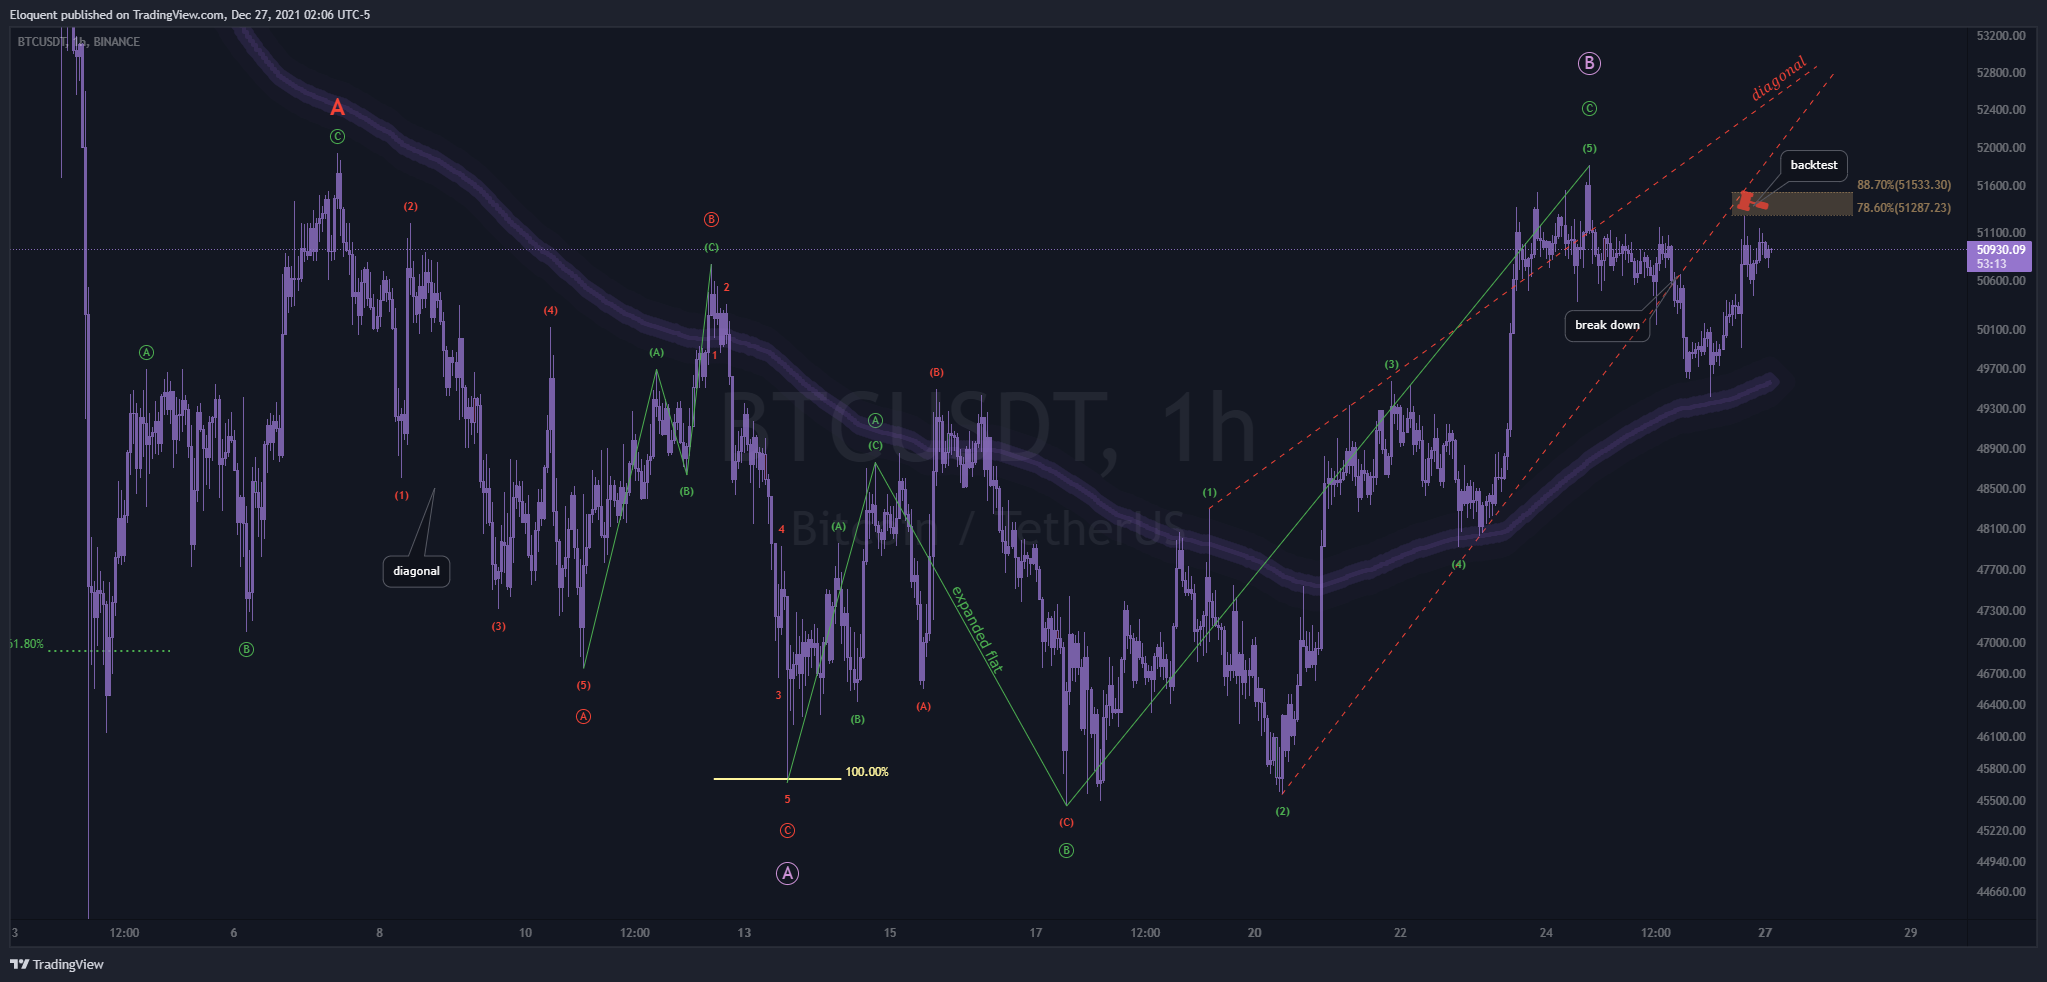2047x982 pixels.
Task: Click the red italic 'diagonal' trendline label
Action: tap(1779, 78)
